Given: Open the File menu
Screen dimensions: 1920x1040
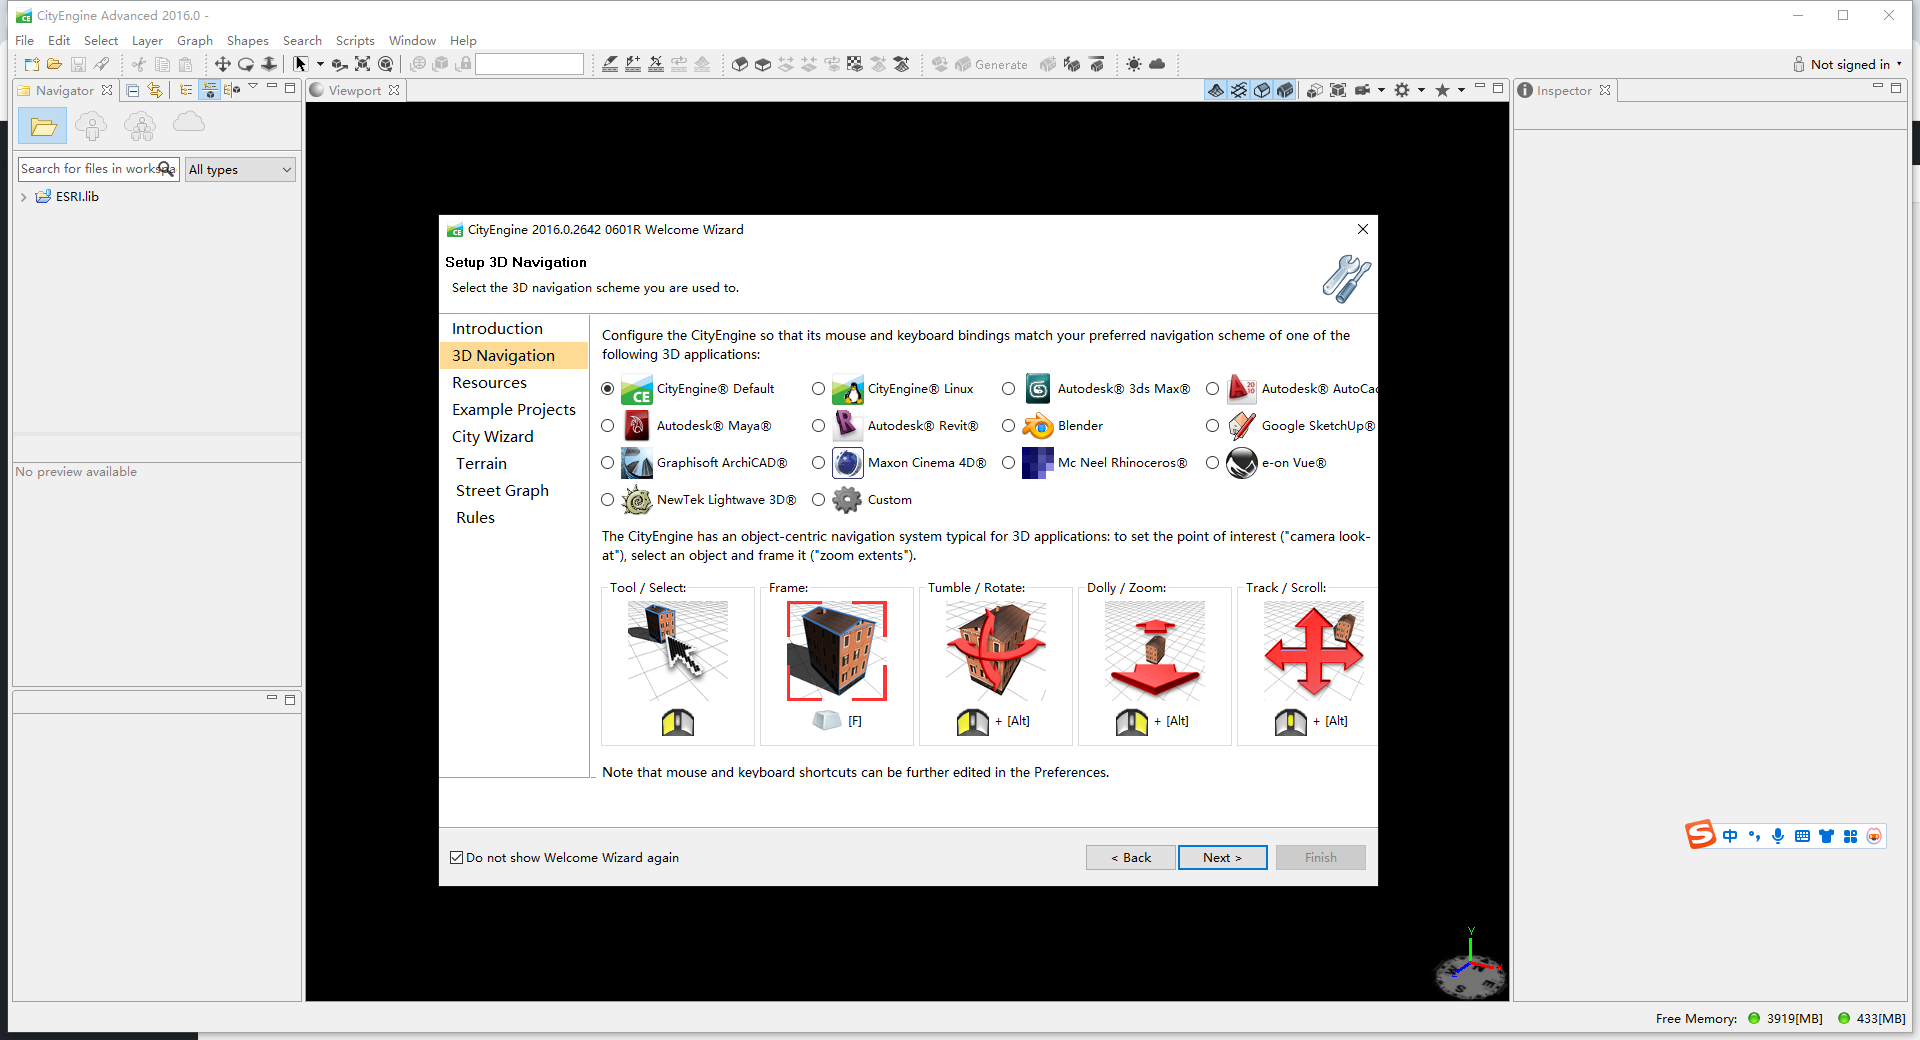Looking at the screenshot, I should pos(25,40).
